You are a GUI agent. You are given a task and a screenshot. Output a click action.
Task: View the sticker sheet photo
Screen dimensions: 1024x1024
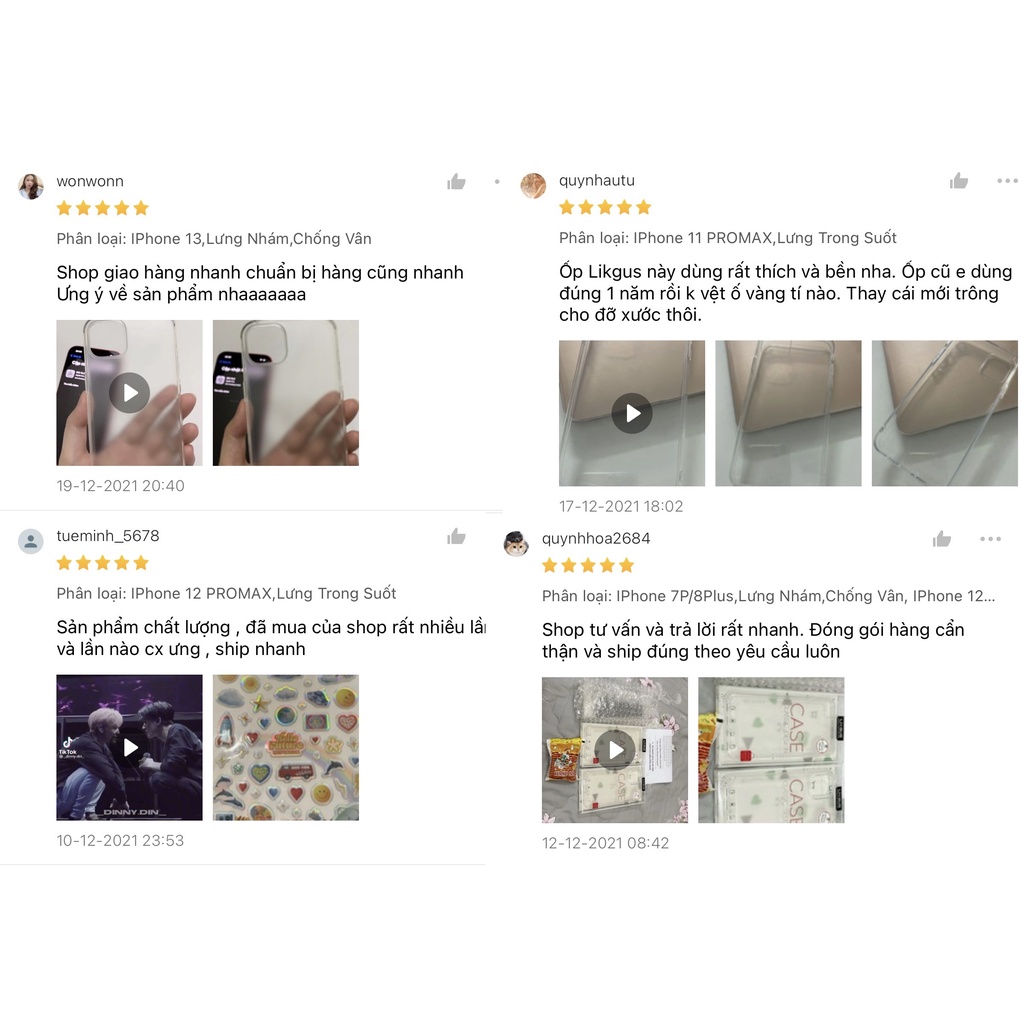click(285, 747)
